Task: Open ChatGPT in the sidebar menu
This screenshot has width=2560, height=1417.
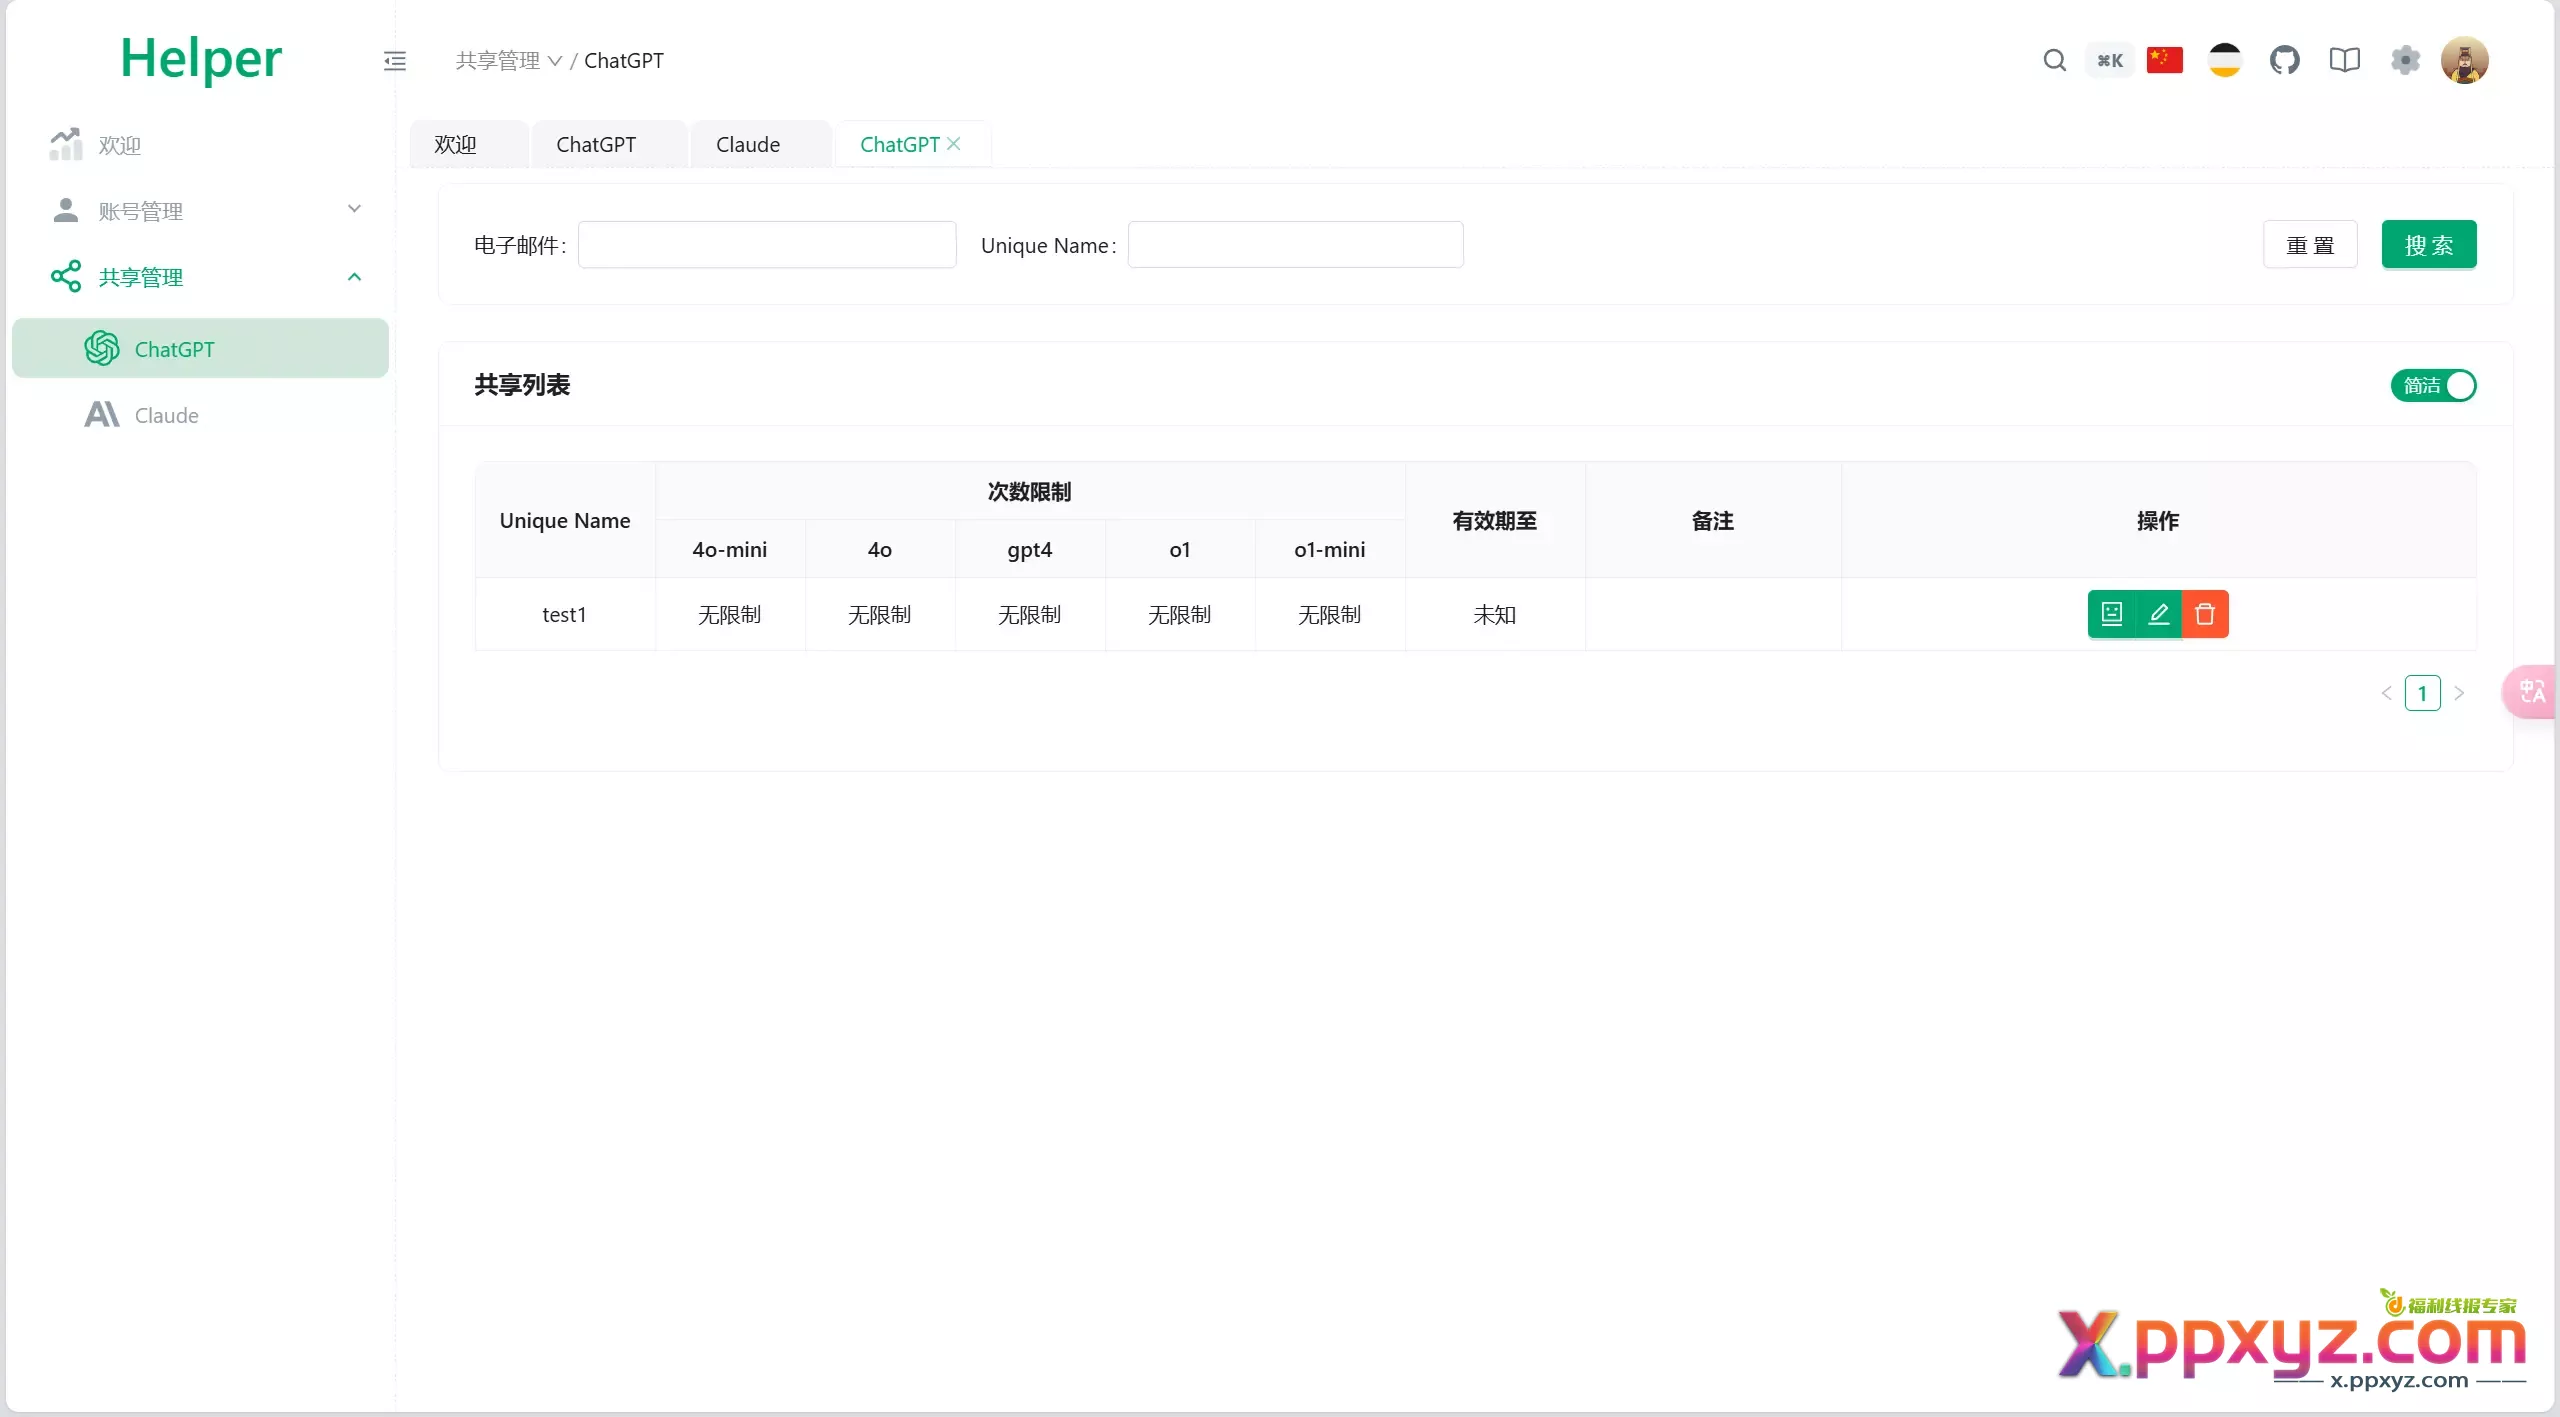Action: (x=200, y=349)
